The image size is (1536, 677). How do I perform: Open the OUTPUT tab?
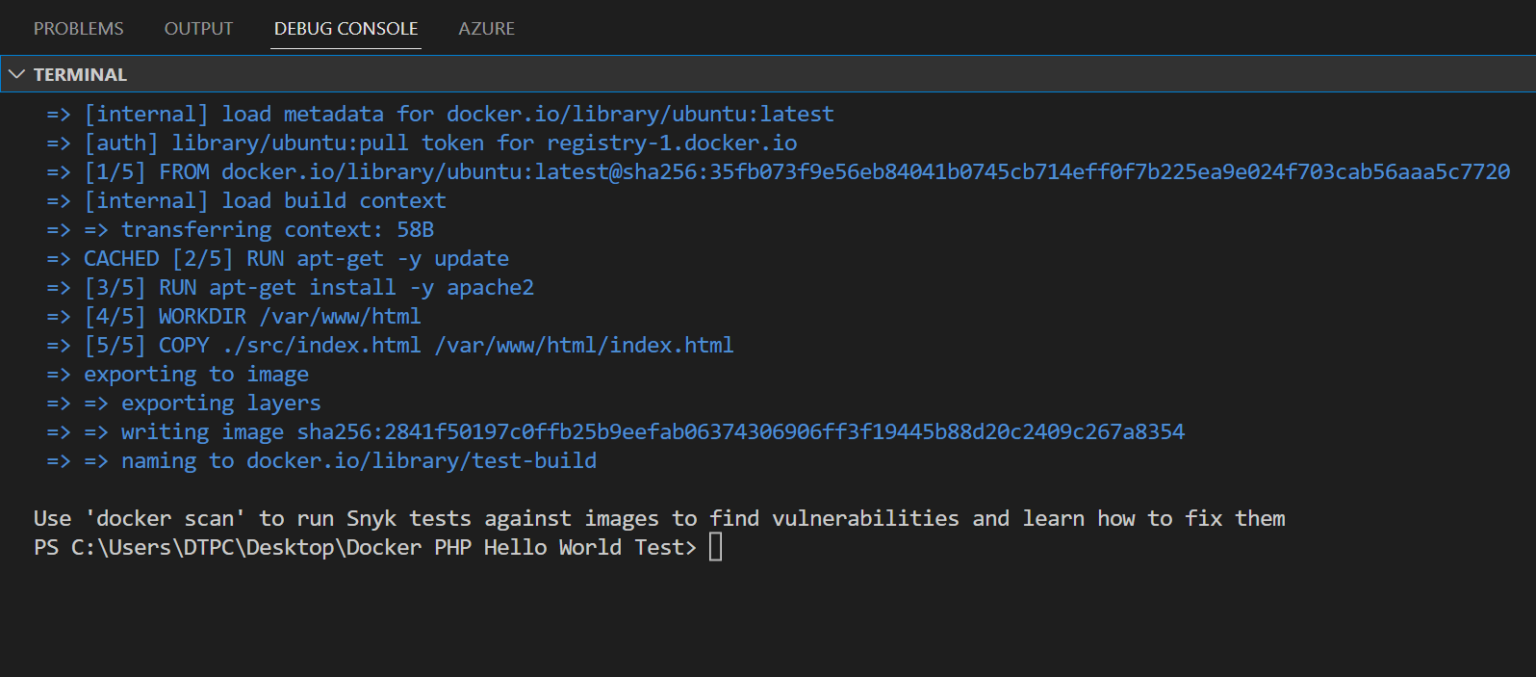(198, 29)
